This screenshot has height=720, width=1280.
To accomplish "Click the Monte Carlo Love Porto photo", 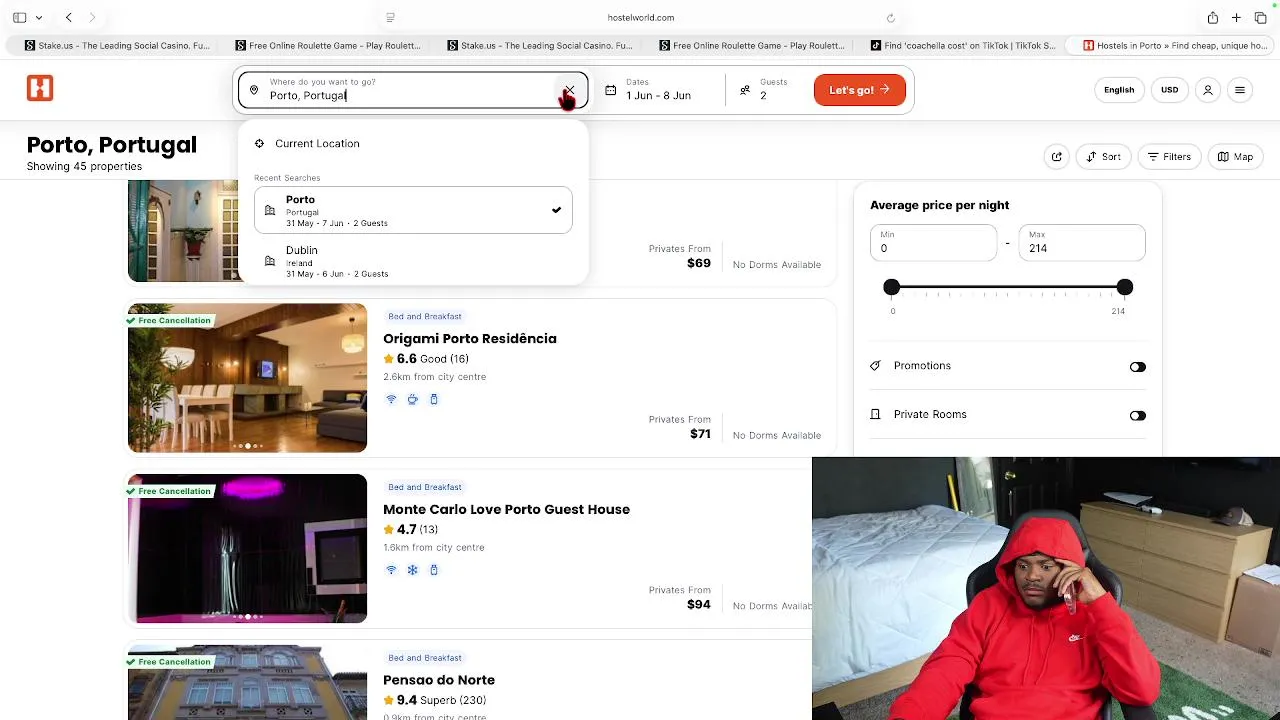I will coord(247,549).
